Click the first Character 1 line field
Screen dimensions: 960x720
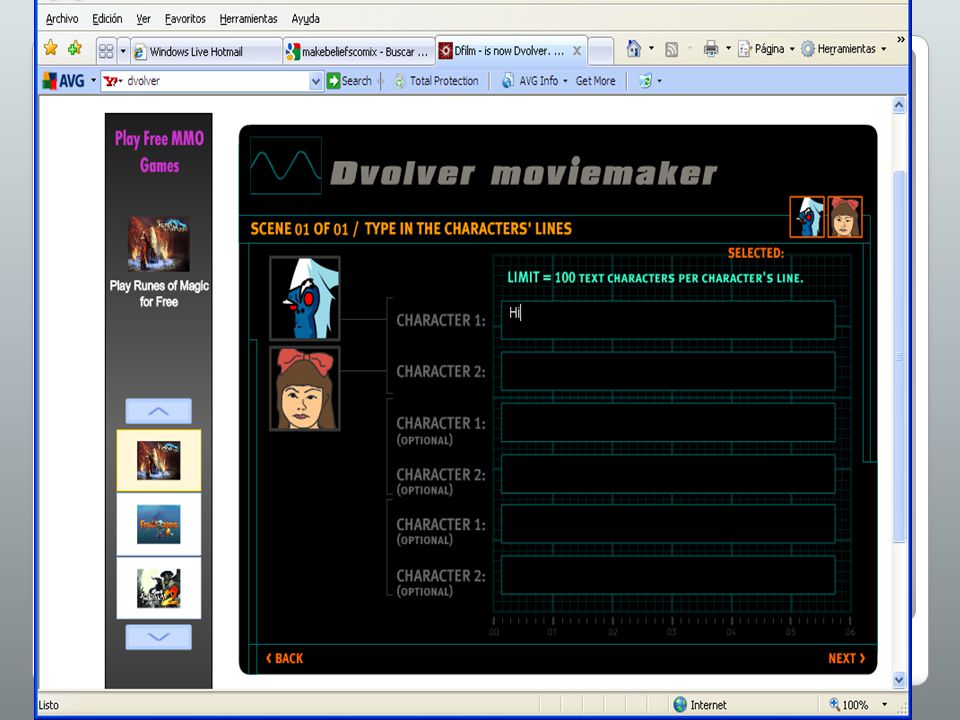coord(668,320)
